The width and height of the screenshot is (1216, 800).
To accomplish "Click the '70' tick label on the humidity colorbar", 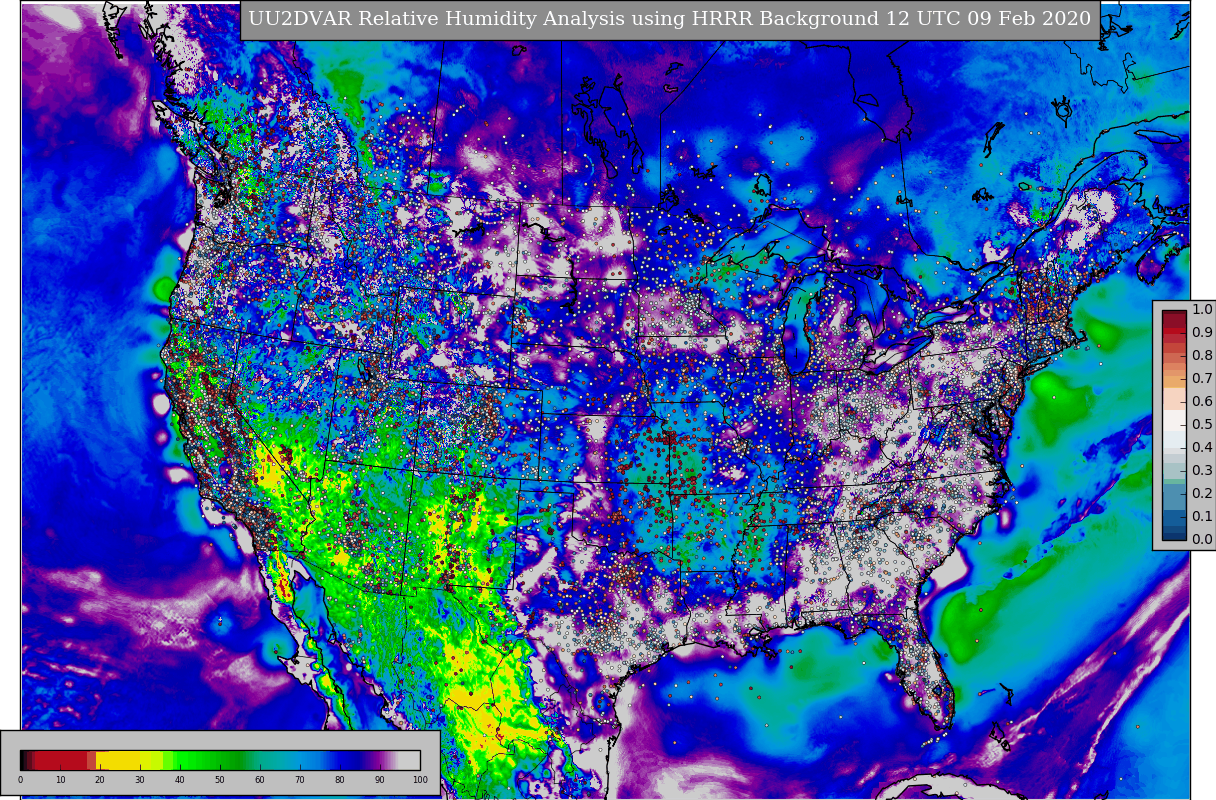I will (x=300, y=780).
